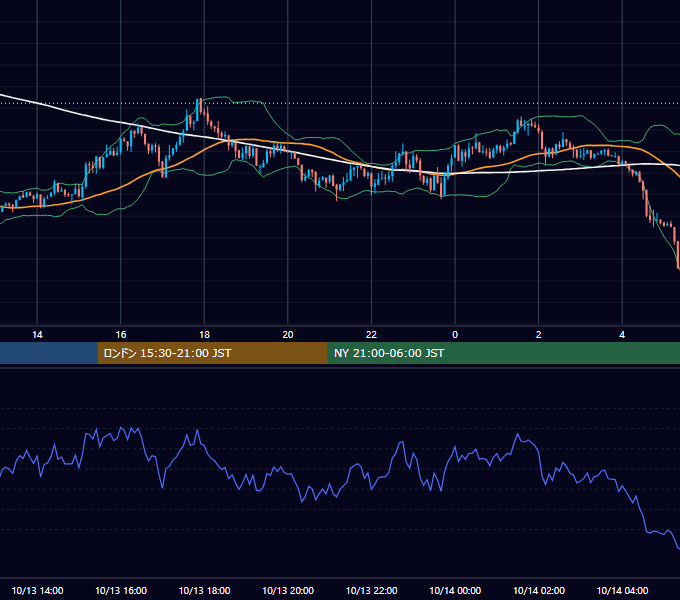Click the 10/13 18:00 date label
Image resolution: width=680 pixels, height=600 pixels.
(x=204, y=590)
